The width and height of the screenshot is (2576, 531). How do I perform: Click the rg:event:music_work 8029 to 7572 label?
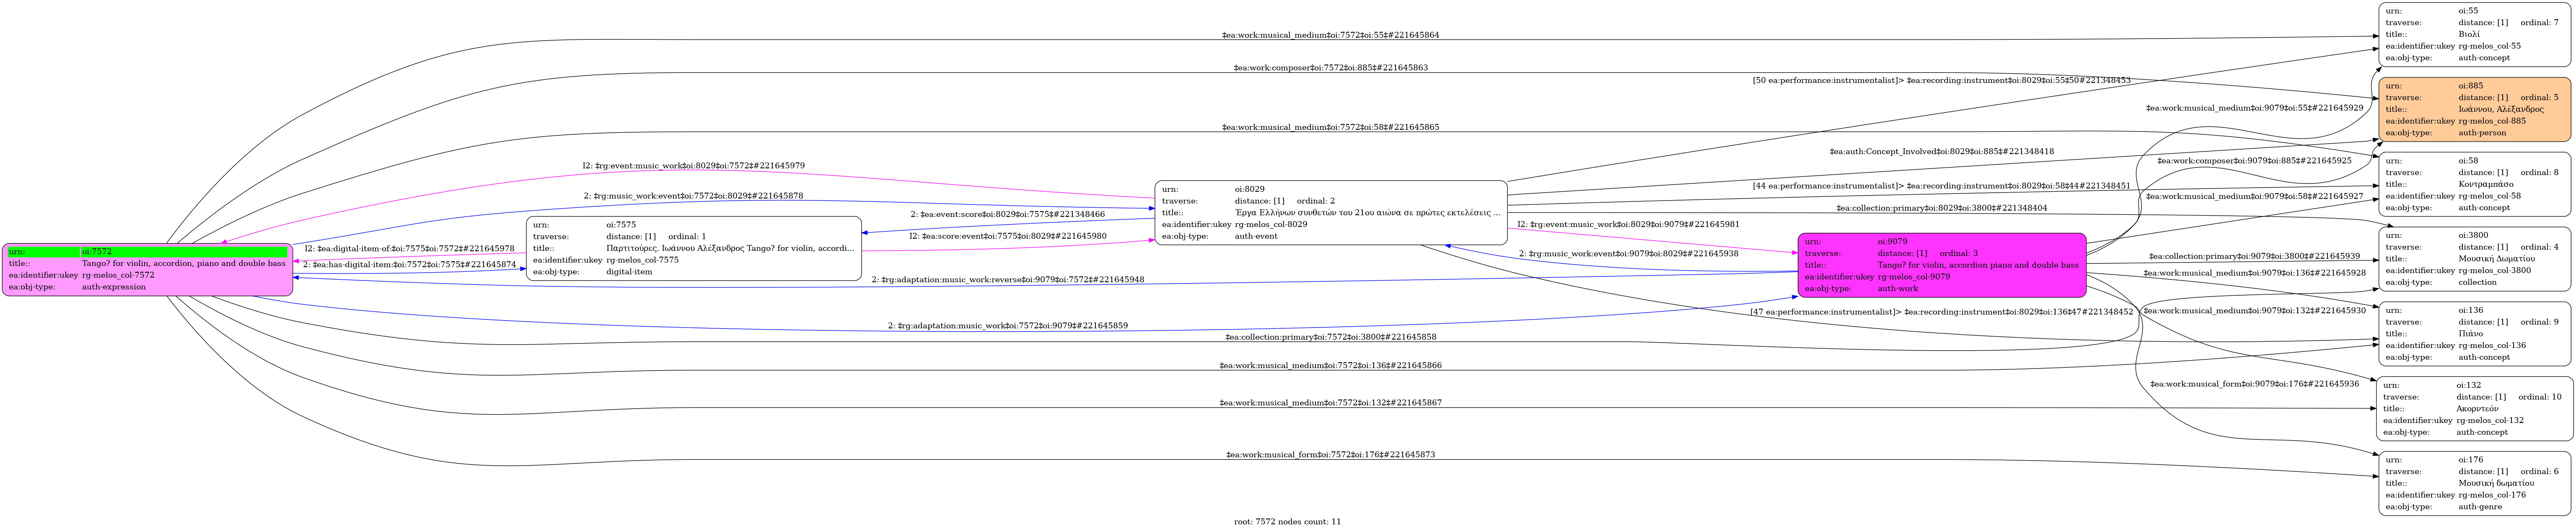pyautogui.click(x=693, y=166)
